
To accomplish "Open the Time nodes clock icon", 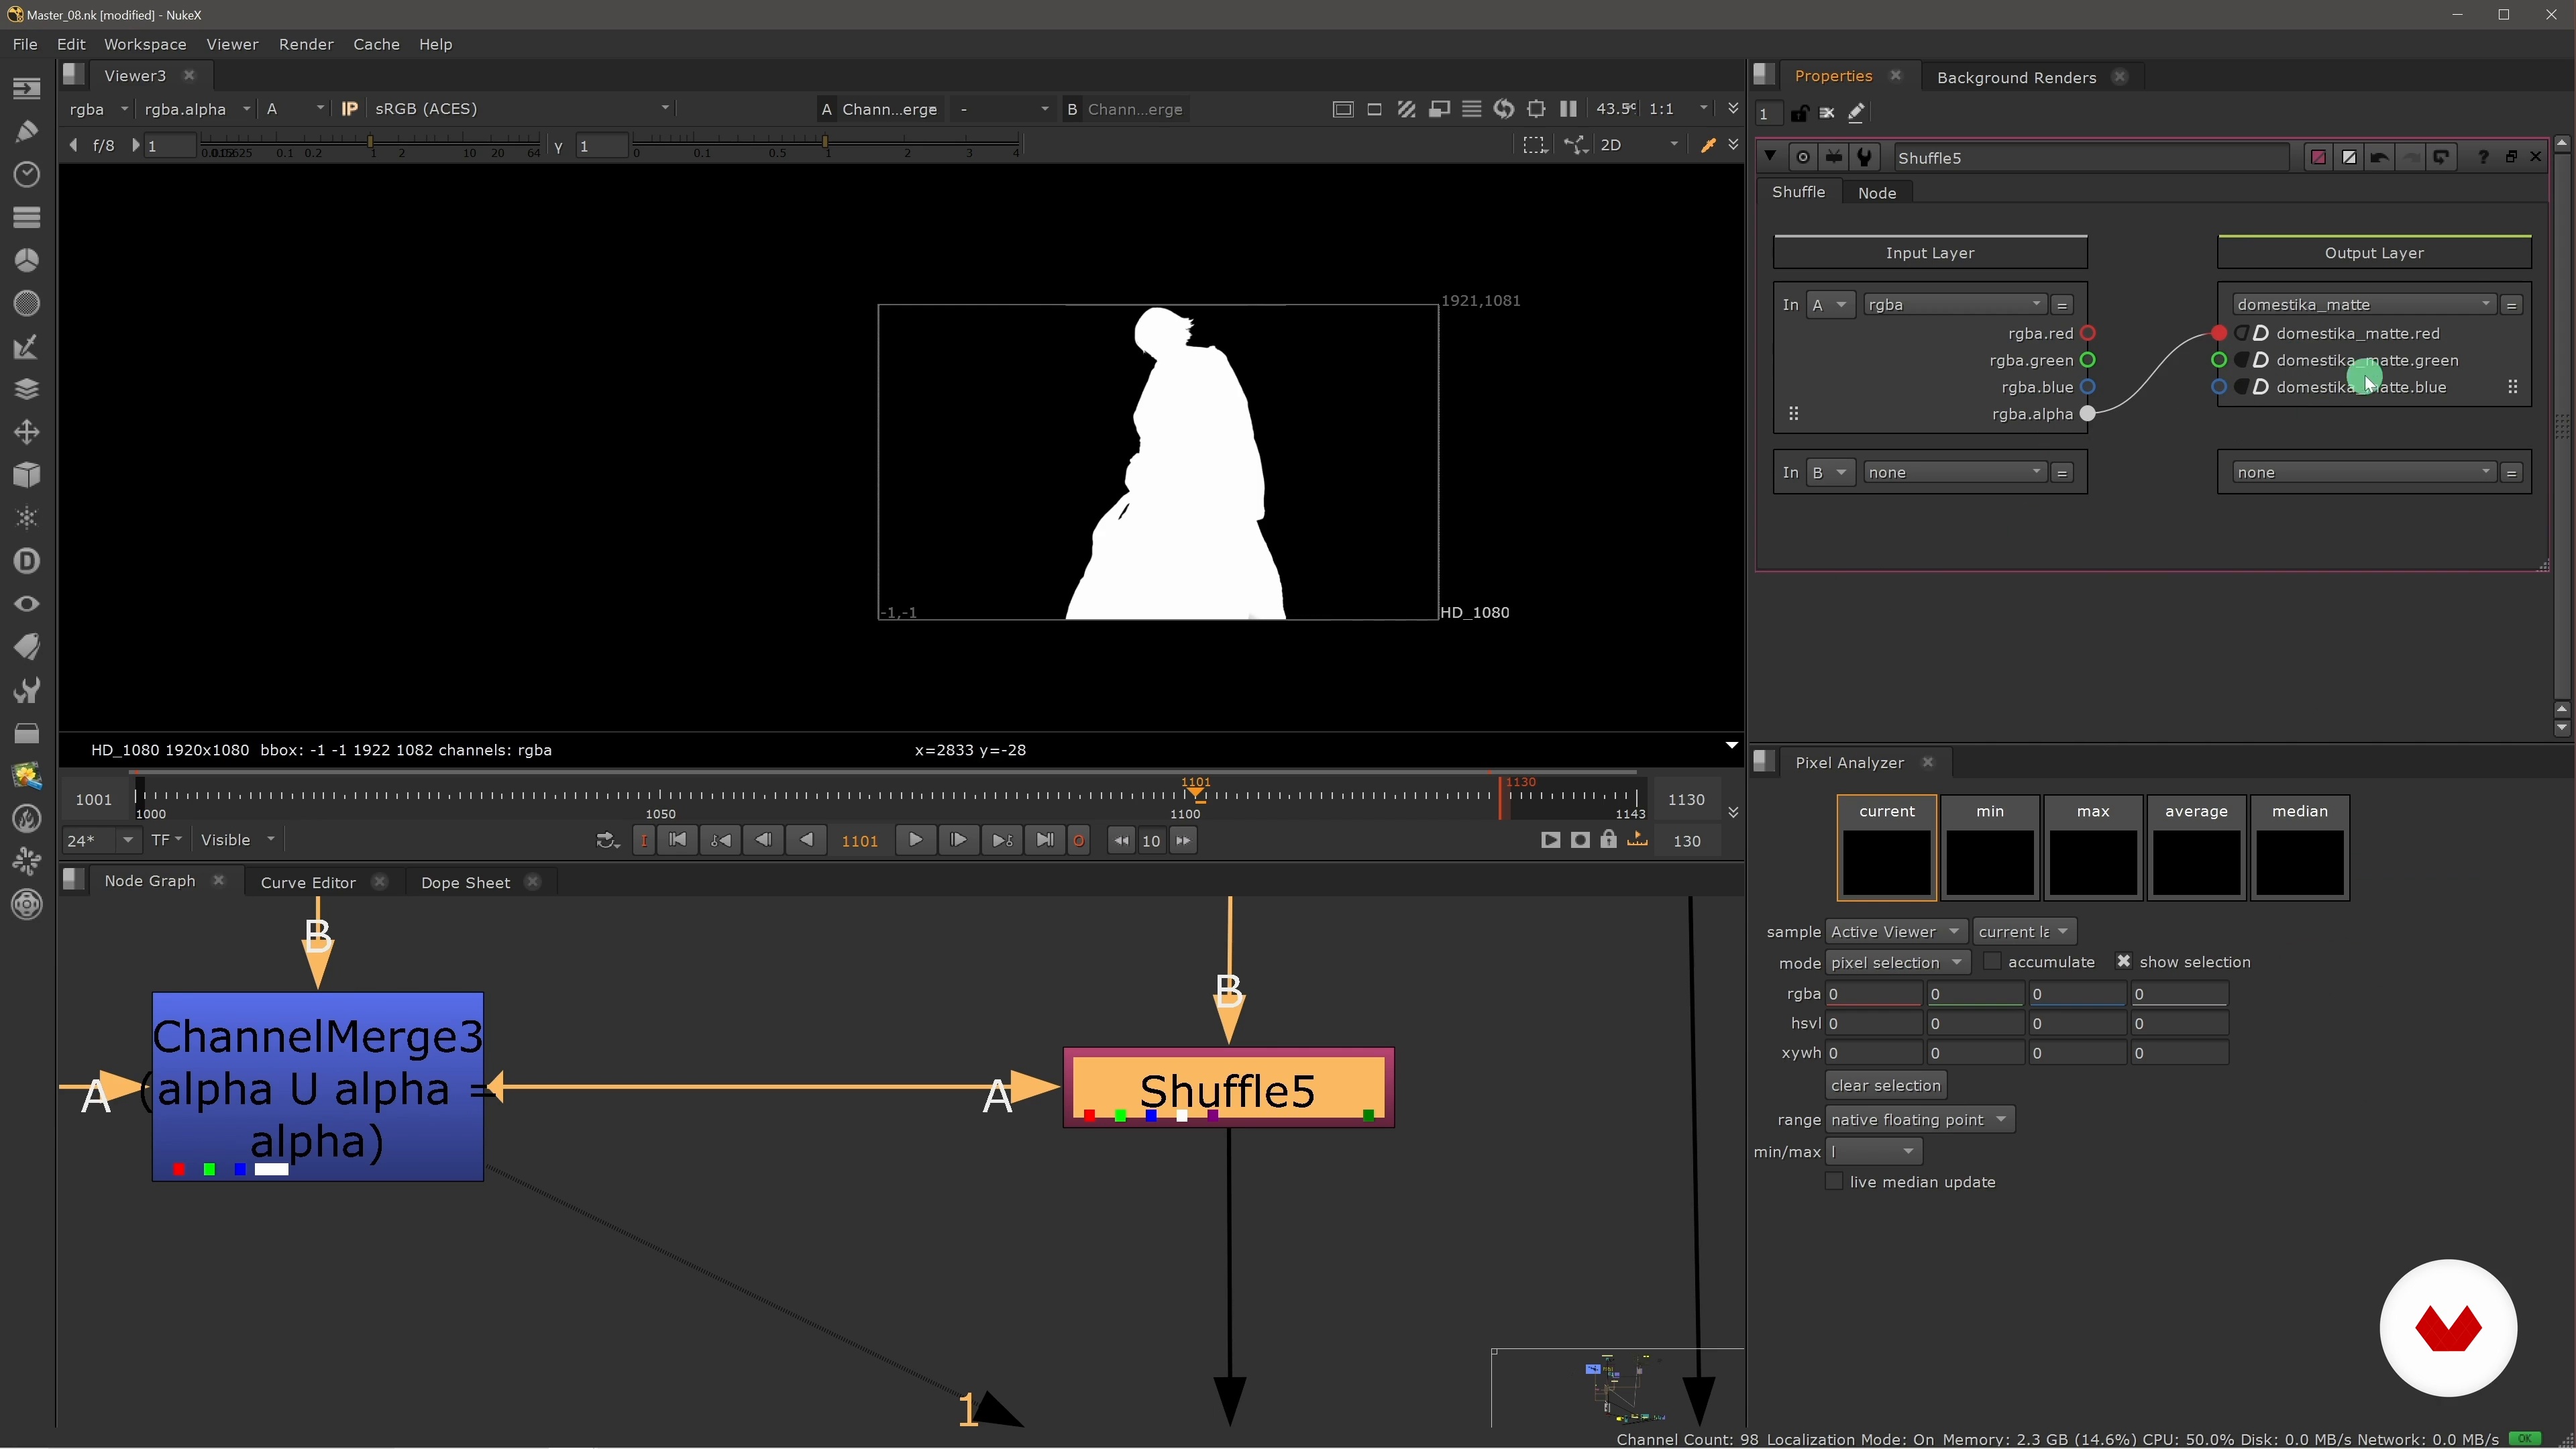I will [27, 174].
